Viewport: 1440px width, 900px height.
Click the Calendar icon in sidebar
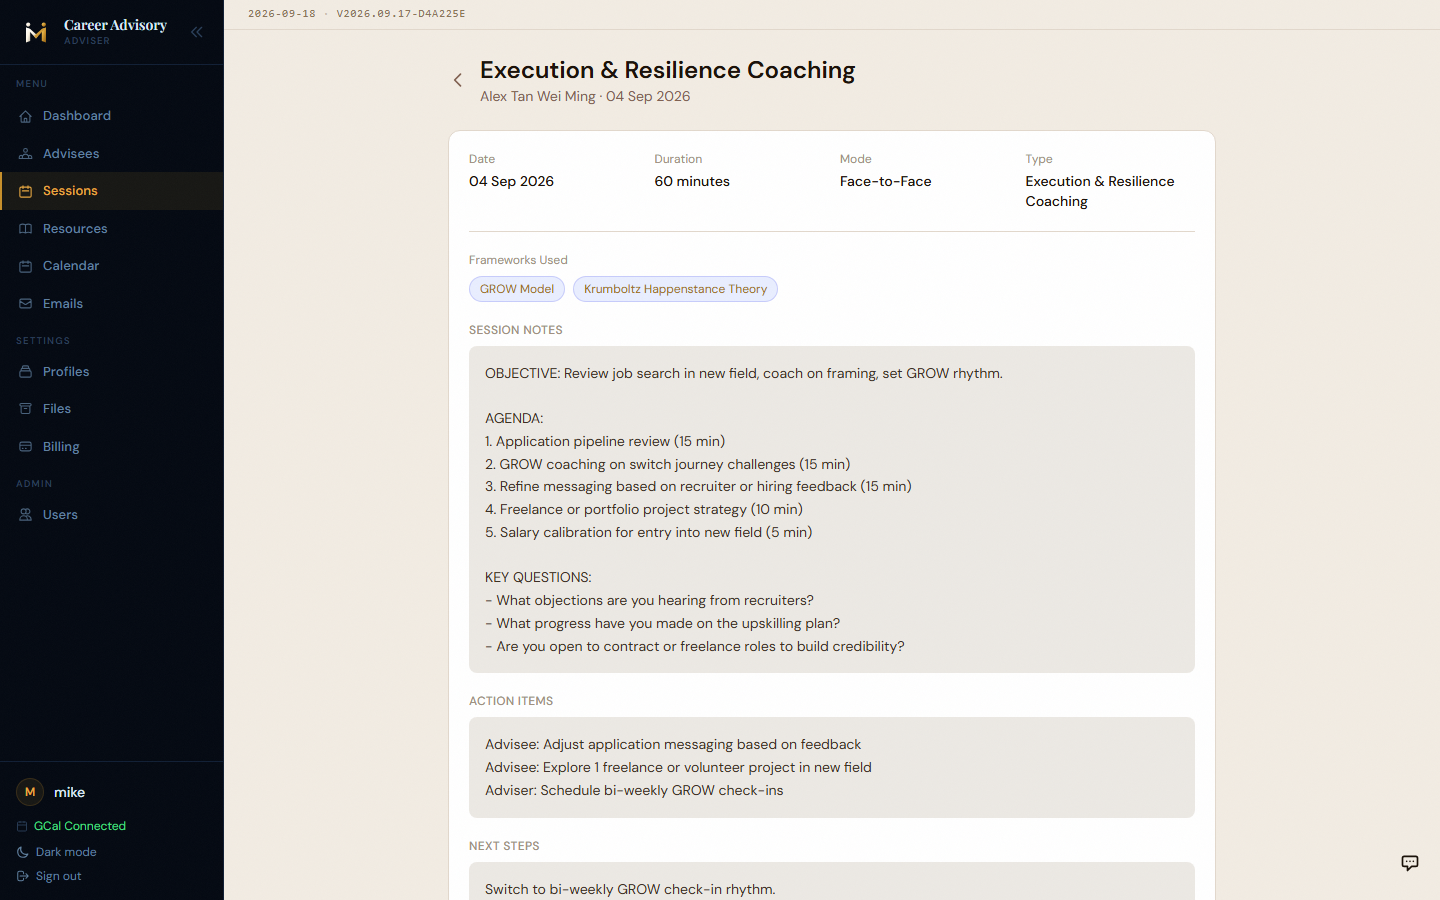coord(26,266)
